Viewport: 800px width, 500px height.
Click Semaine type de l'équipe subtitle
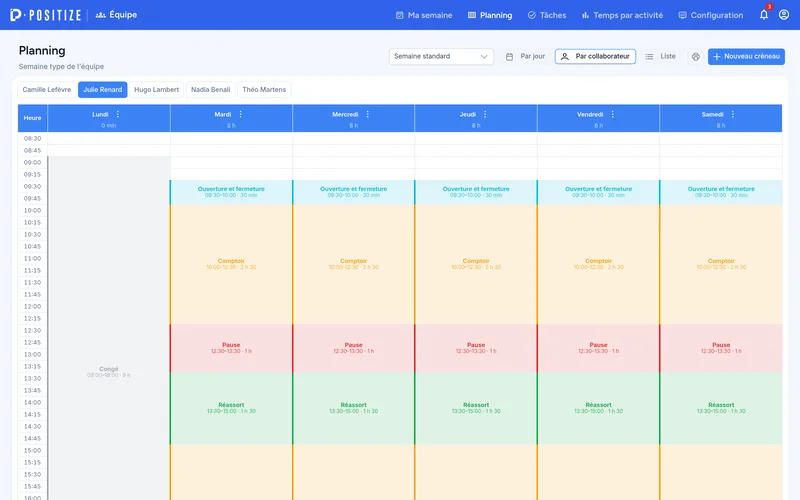(x=61, y=66)
